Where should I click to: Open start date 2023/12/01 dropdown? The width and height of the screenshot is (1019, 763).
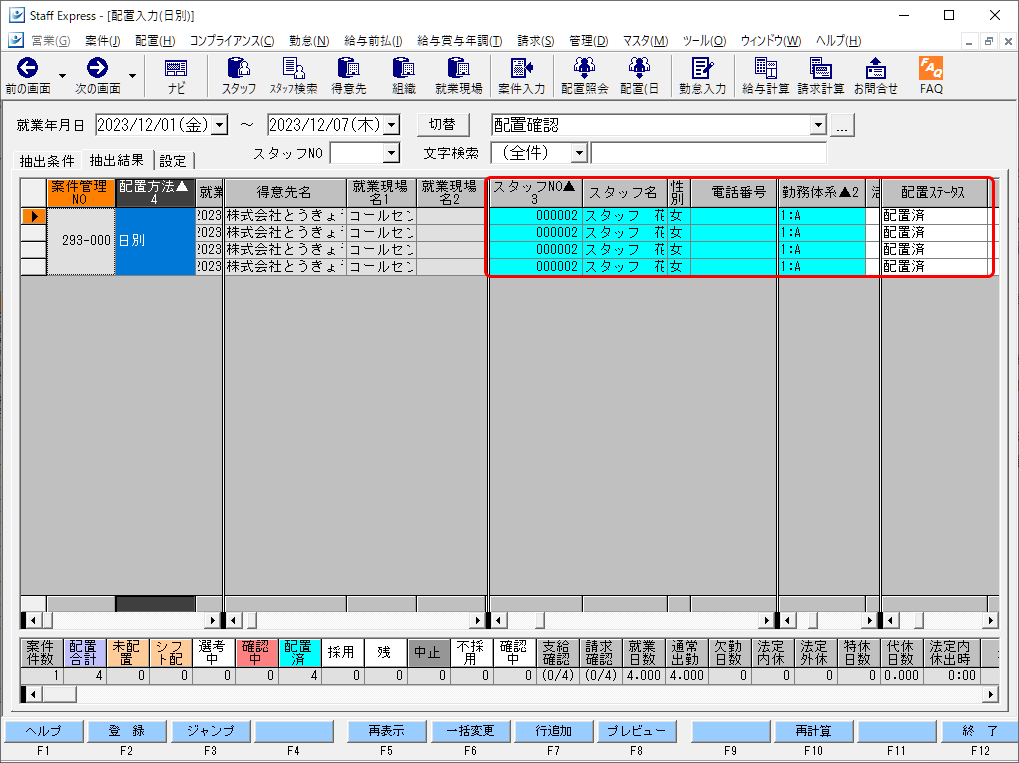point(220,125)
